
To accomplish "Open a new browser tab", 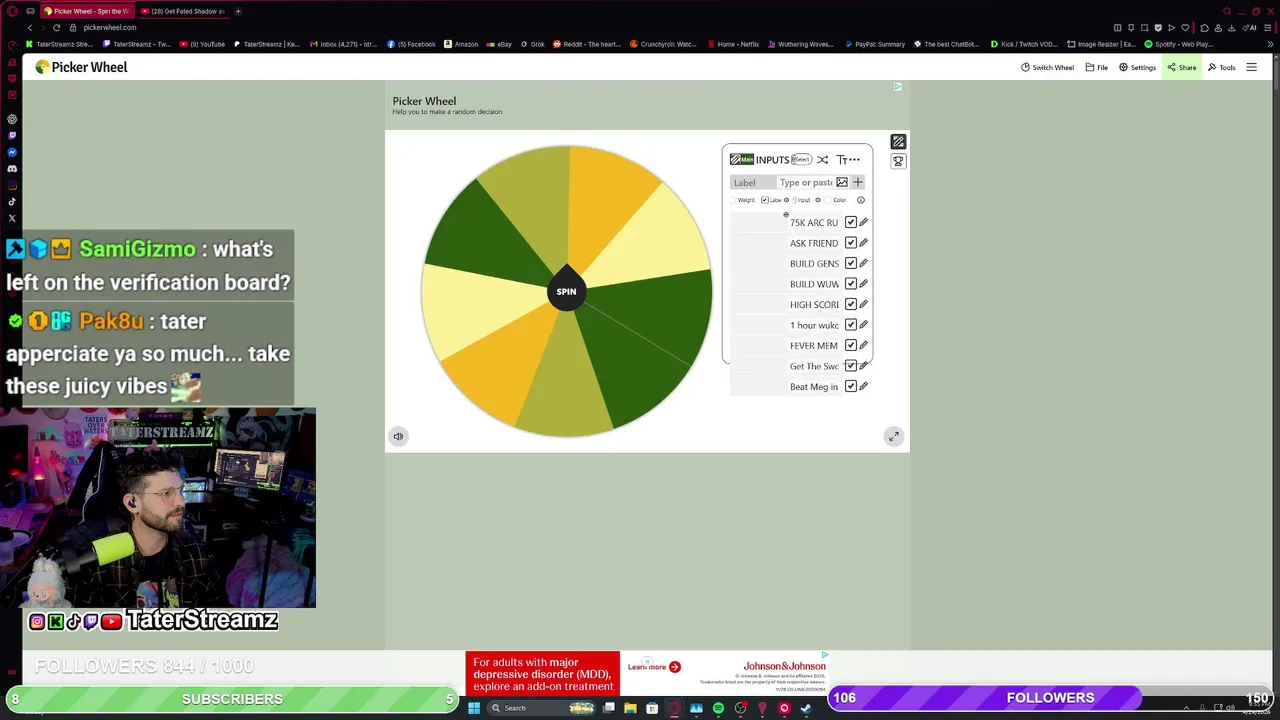I will tap(238, 11).
